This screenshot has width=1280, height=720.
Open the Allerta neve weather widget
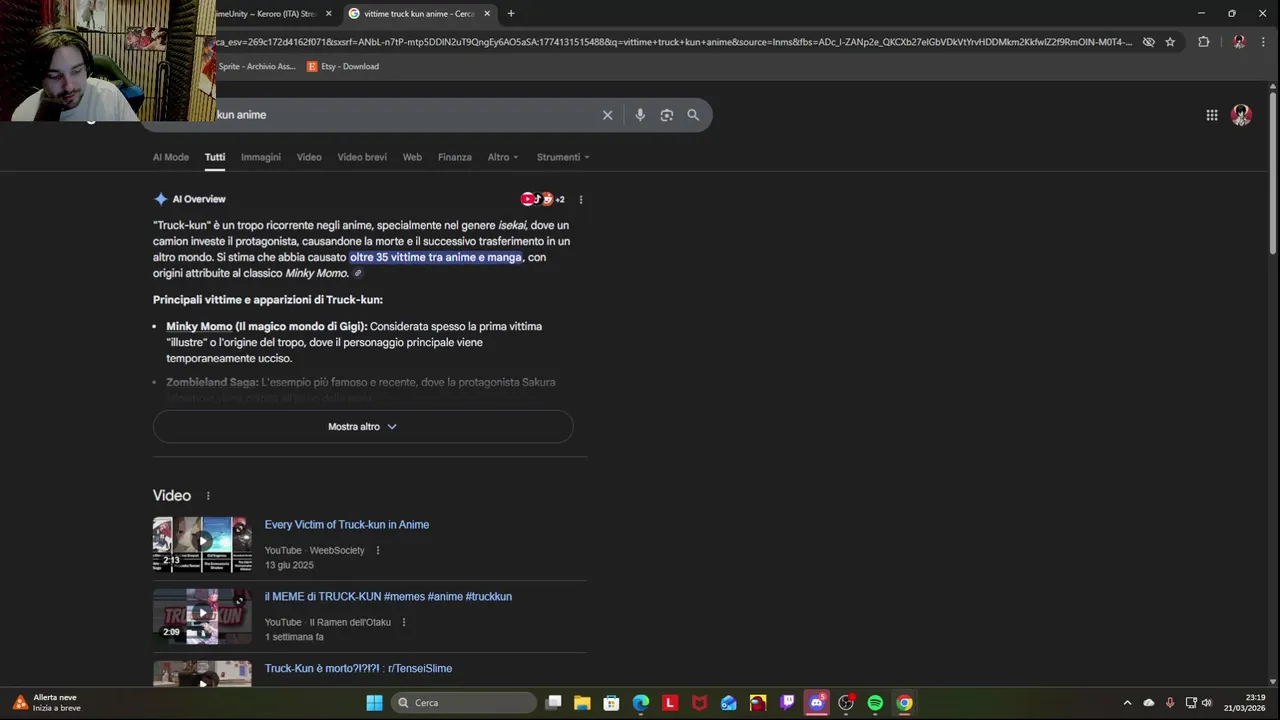[47, 703]
